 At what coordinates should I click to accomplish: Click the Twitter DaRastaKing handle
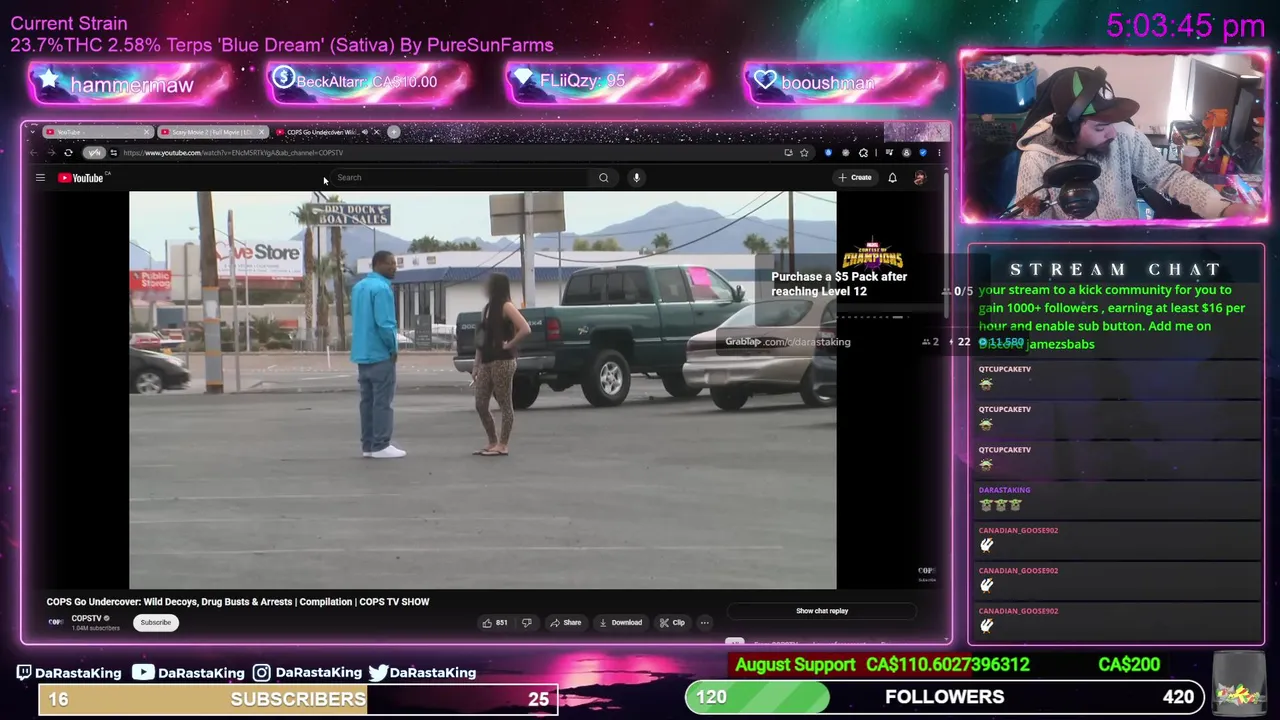tap(422, 673)
